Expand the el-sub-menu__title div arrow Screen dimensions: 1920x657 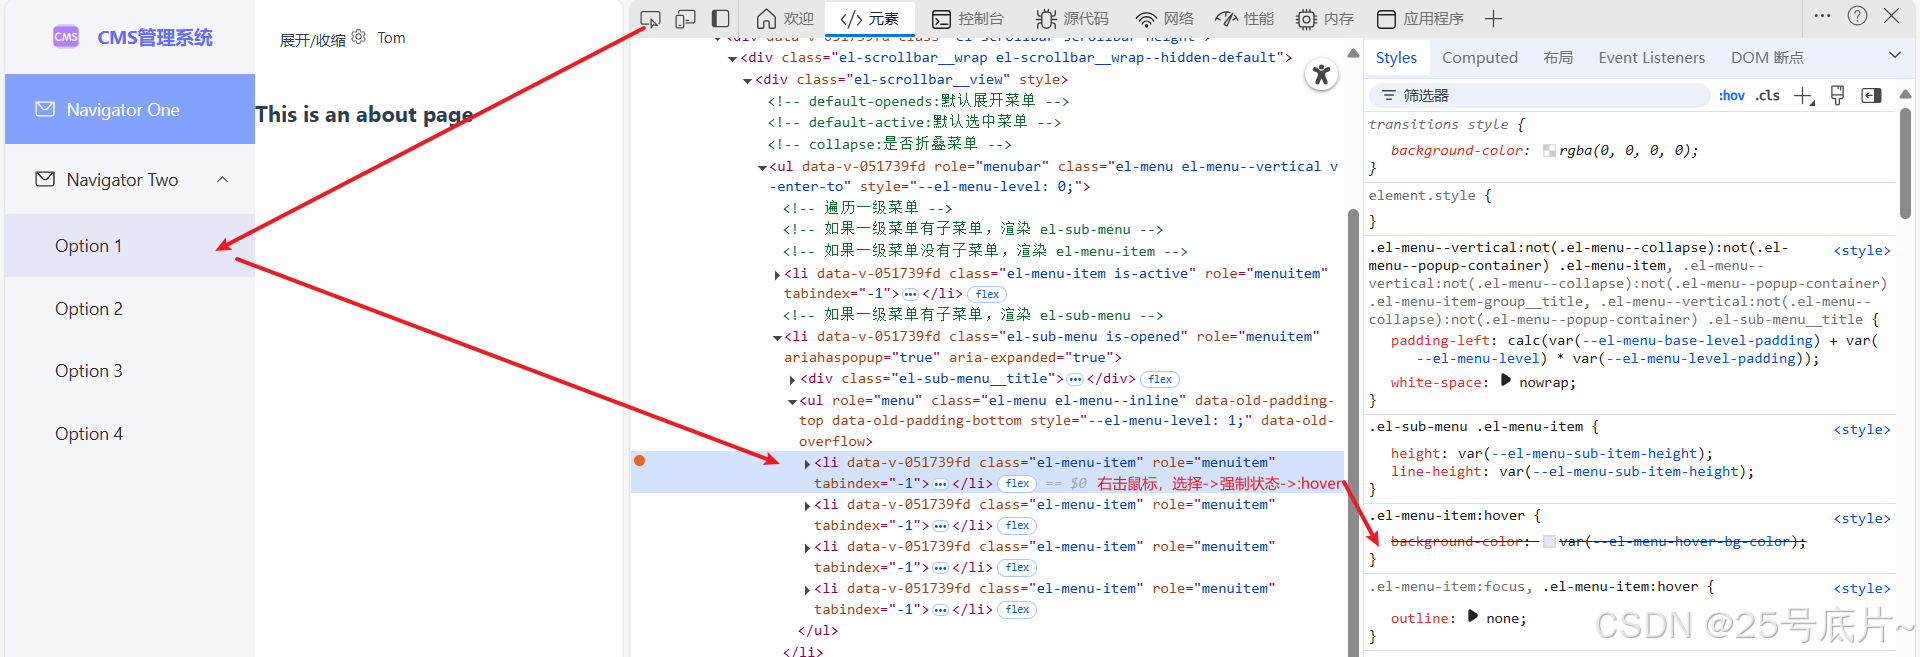coord(792,380)
